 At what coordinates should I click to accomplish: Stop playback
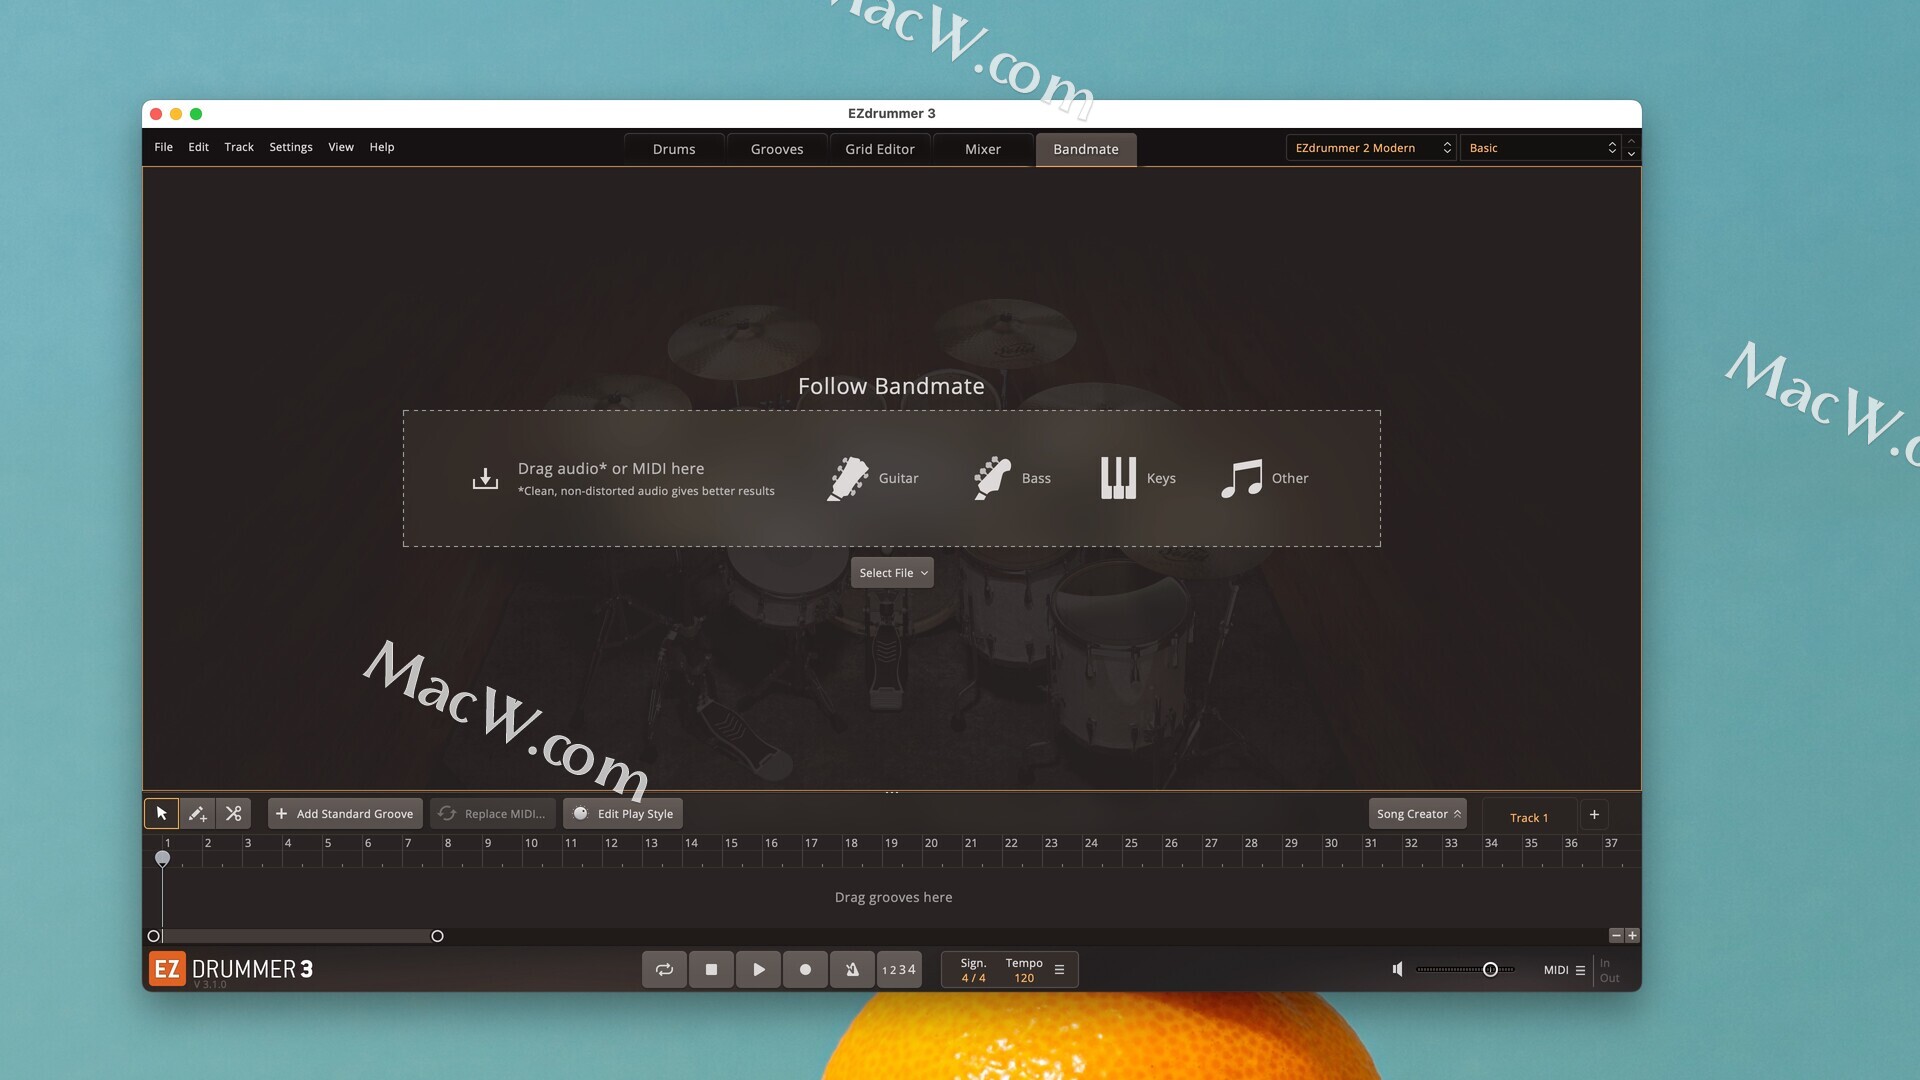[711, 969]
